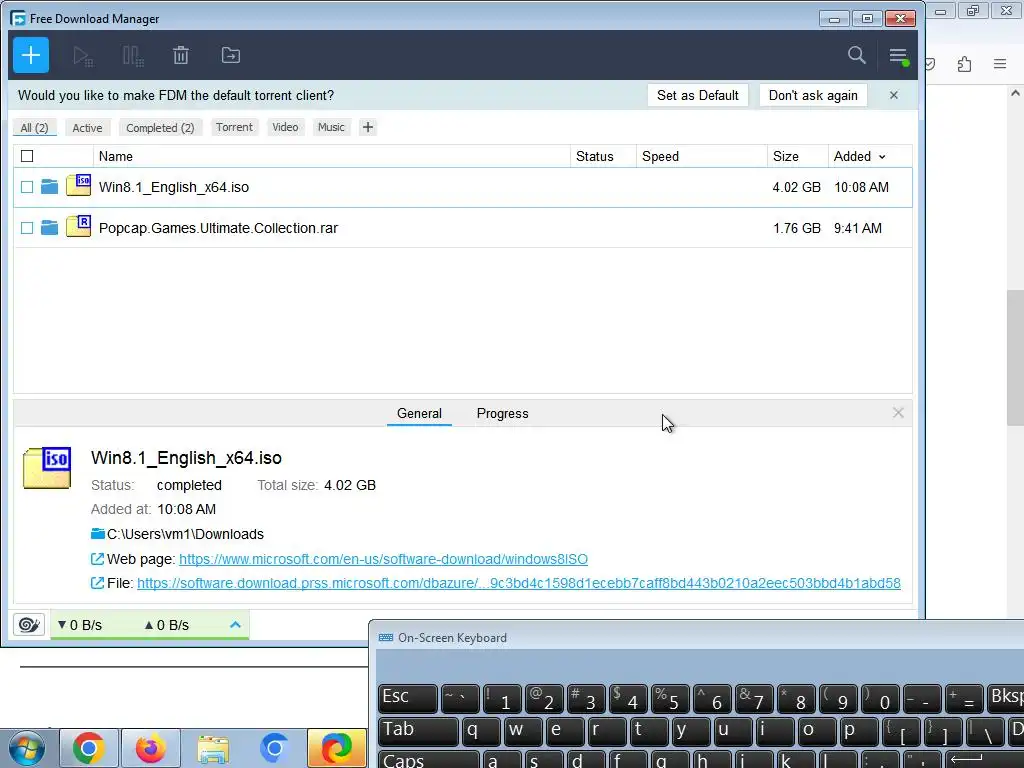The width and height of the screenshot is (1024, 768).
Task: Switch to Completed (2) filter tab
Action: coord(160,128)
